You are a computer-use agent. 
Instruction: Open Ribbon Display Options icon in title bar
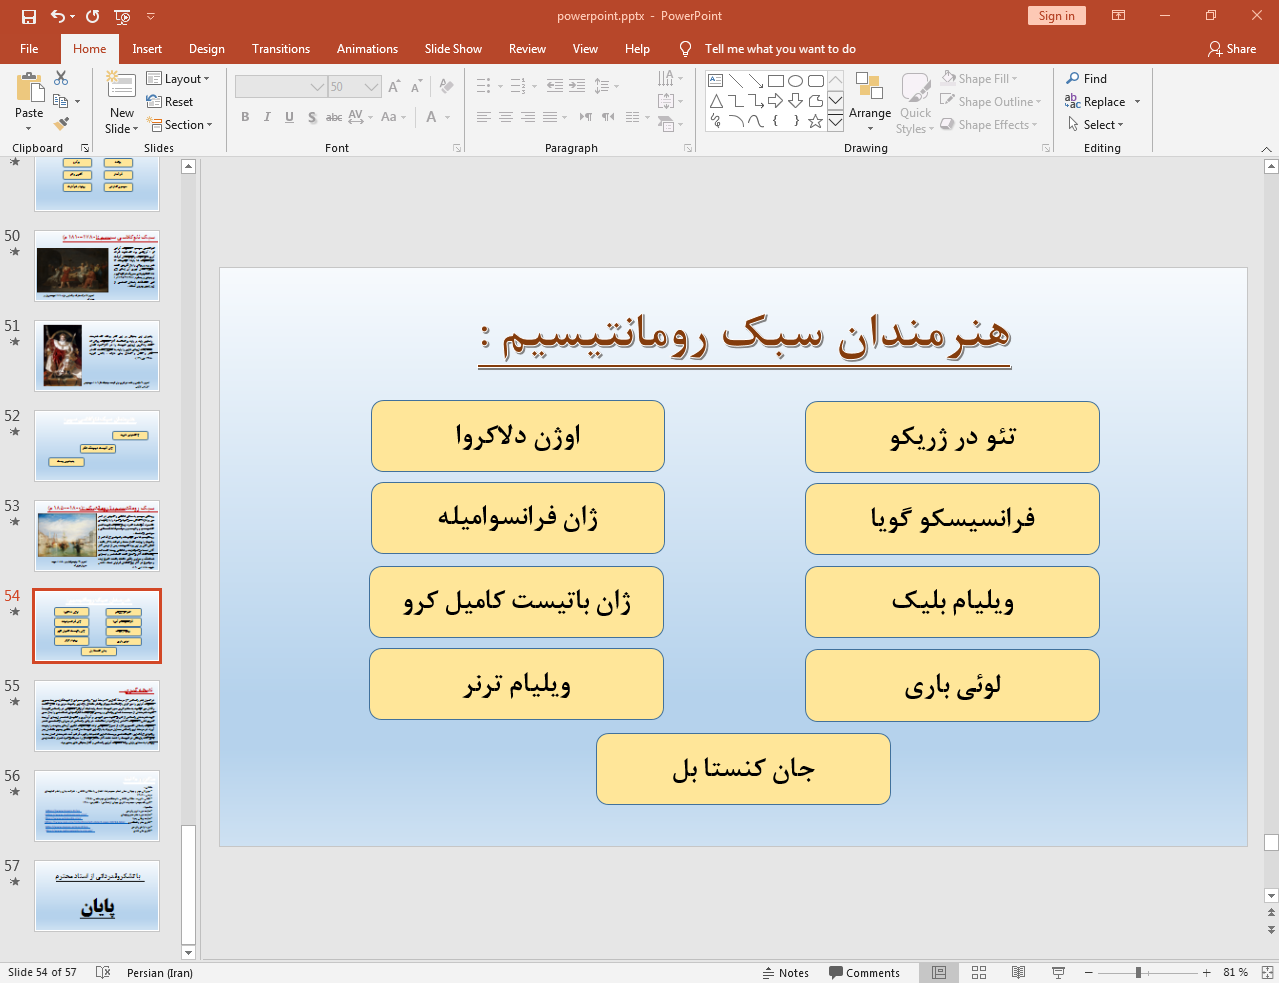1119,16
